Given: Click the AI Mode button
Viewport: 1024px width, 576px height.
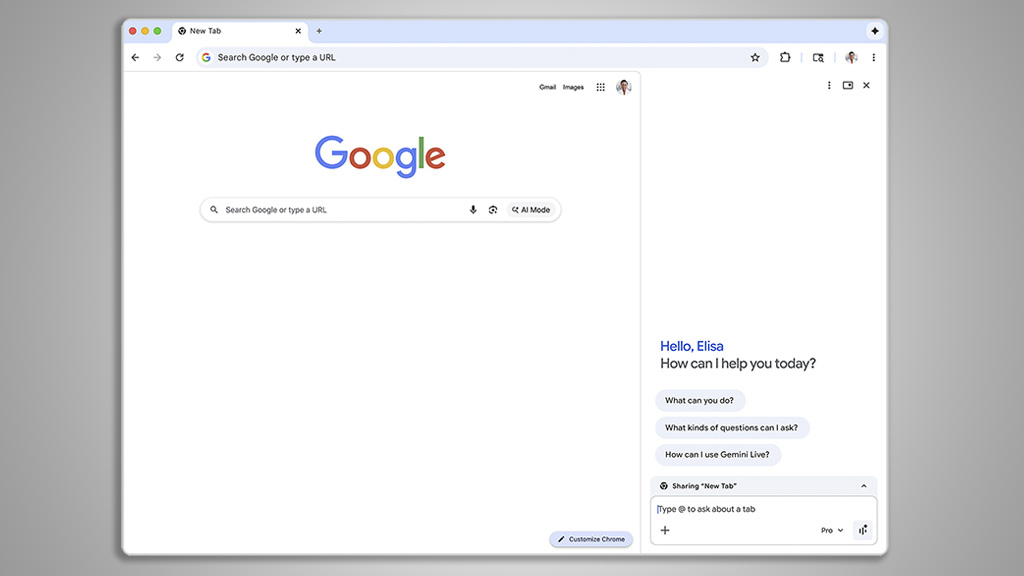Looking at the screenshot, I should (x=531, y=210).
